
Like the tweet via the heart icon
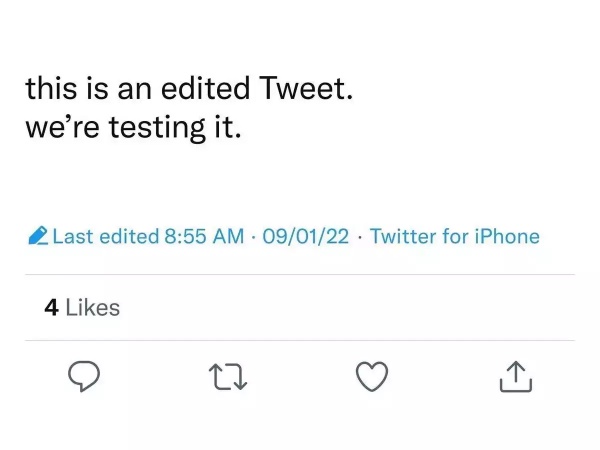pos(372,377)
